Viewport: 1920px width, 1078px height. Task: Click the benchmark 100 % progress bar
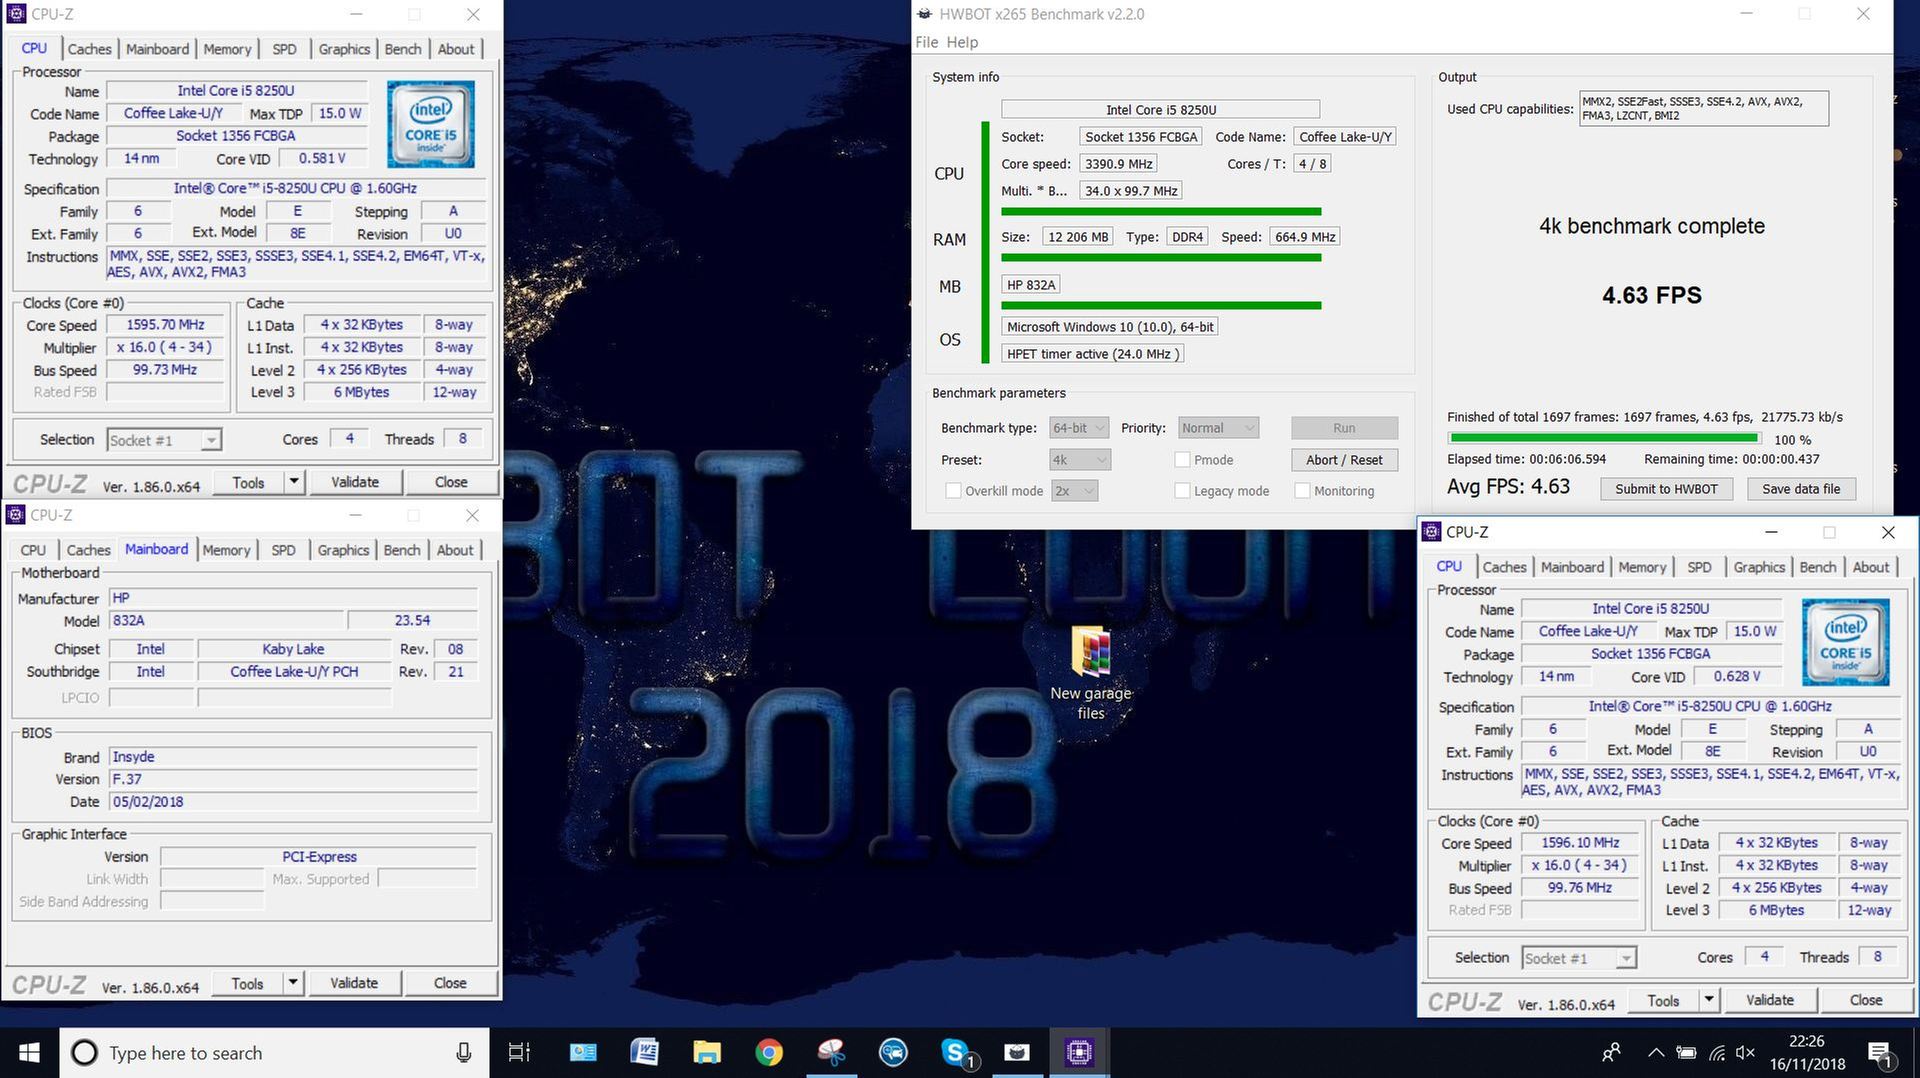(1603, 438)
